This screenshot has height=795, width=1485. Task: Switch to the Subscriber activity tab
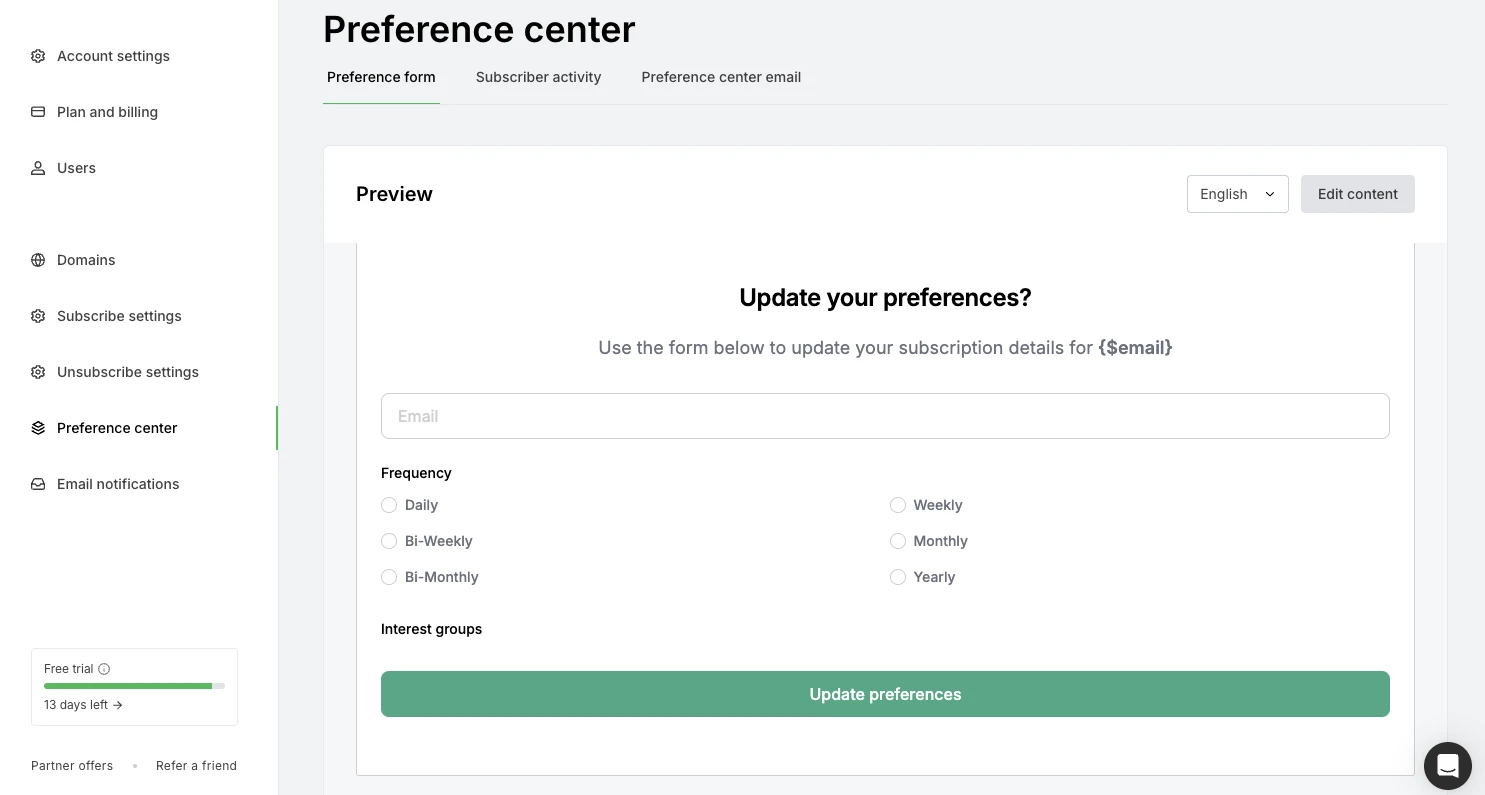(538, 77)
